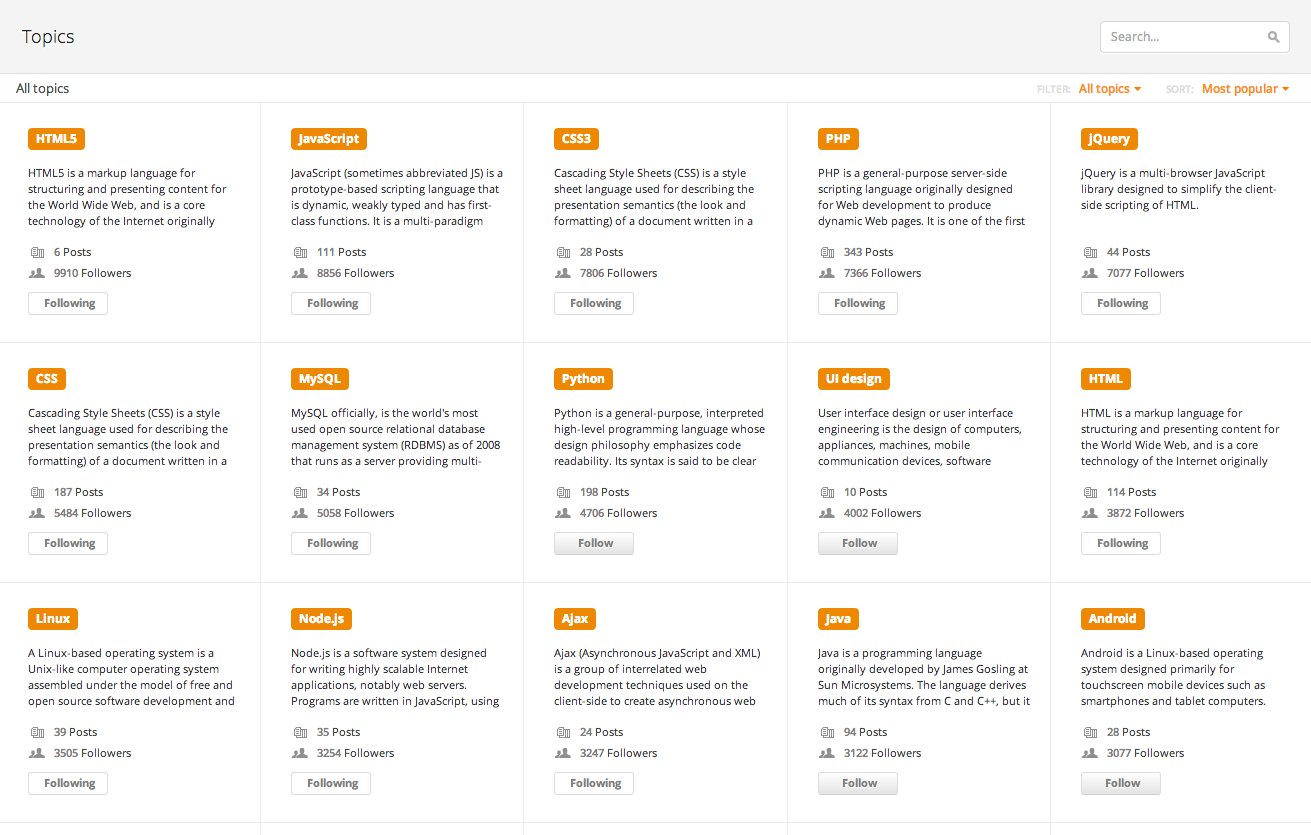Image resolution: width=1311 pixels, height=835 pixels.
Task: Toggle Following on the jQuery topic
Action: click(1121, 303)
